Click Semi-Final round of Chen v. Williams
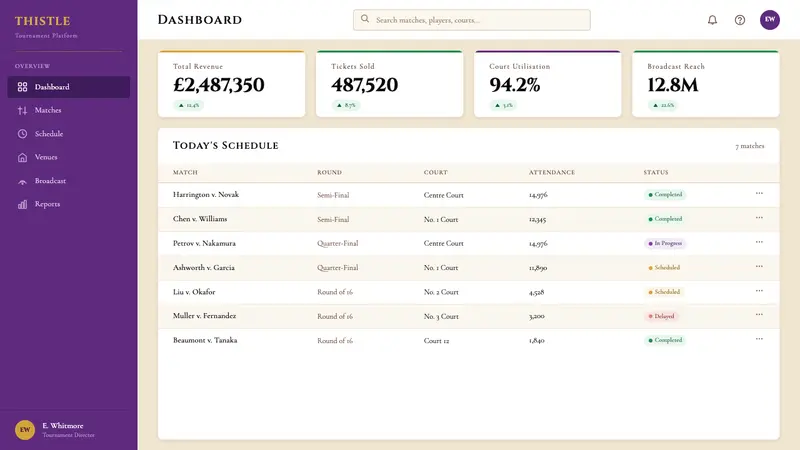Viewport: 800px width, 450px height. (333, 219)
